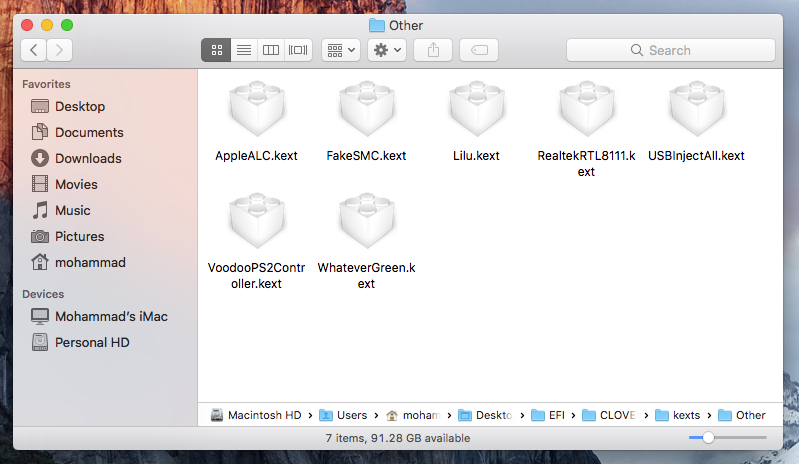
Task: Open the Action gear menu
Action: pyautogui.click(x=387, y=50)
